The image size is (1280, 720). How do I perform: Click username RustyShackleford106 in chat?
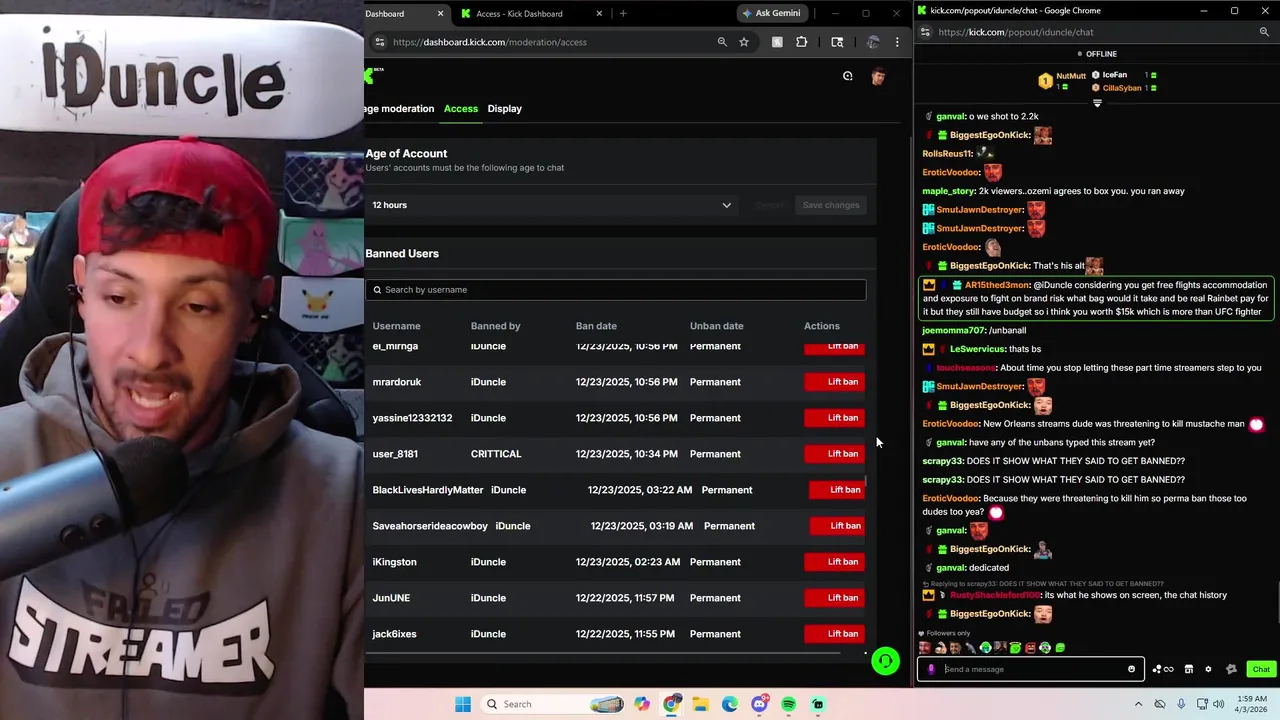click(x=995, y=595)
